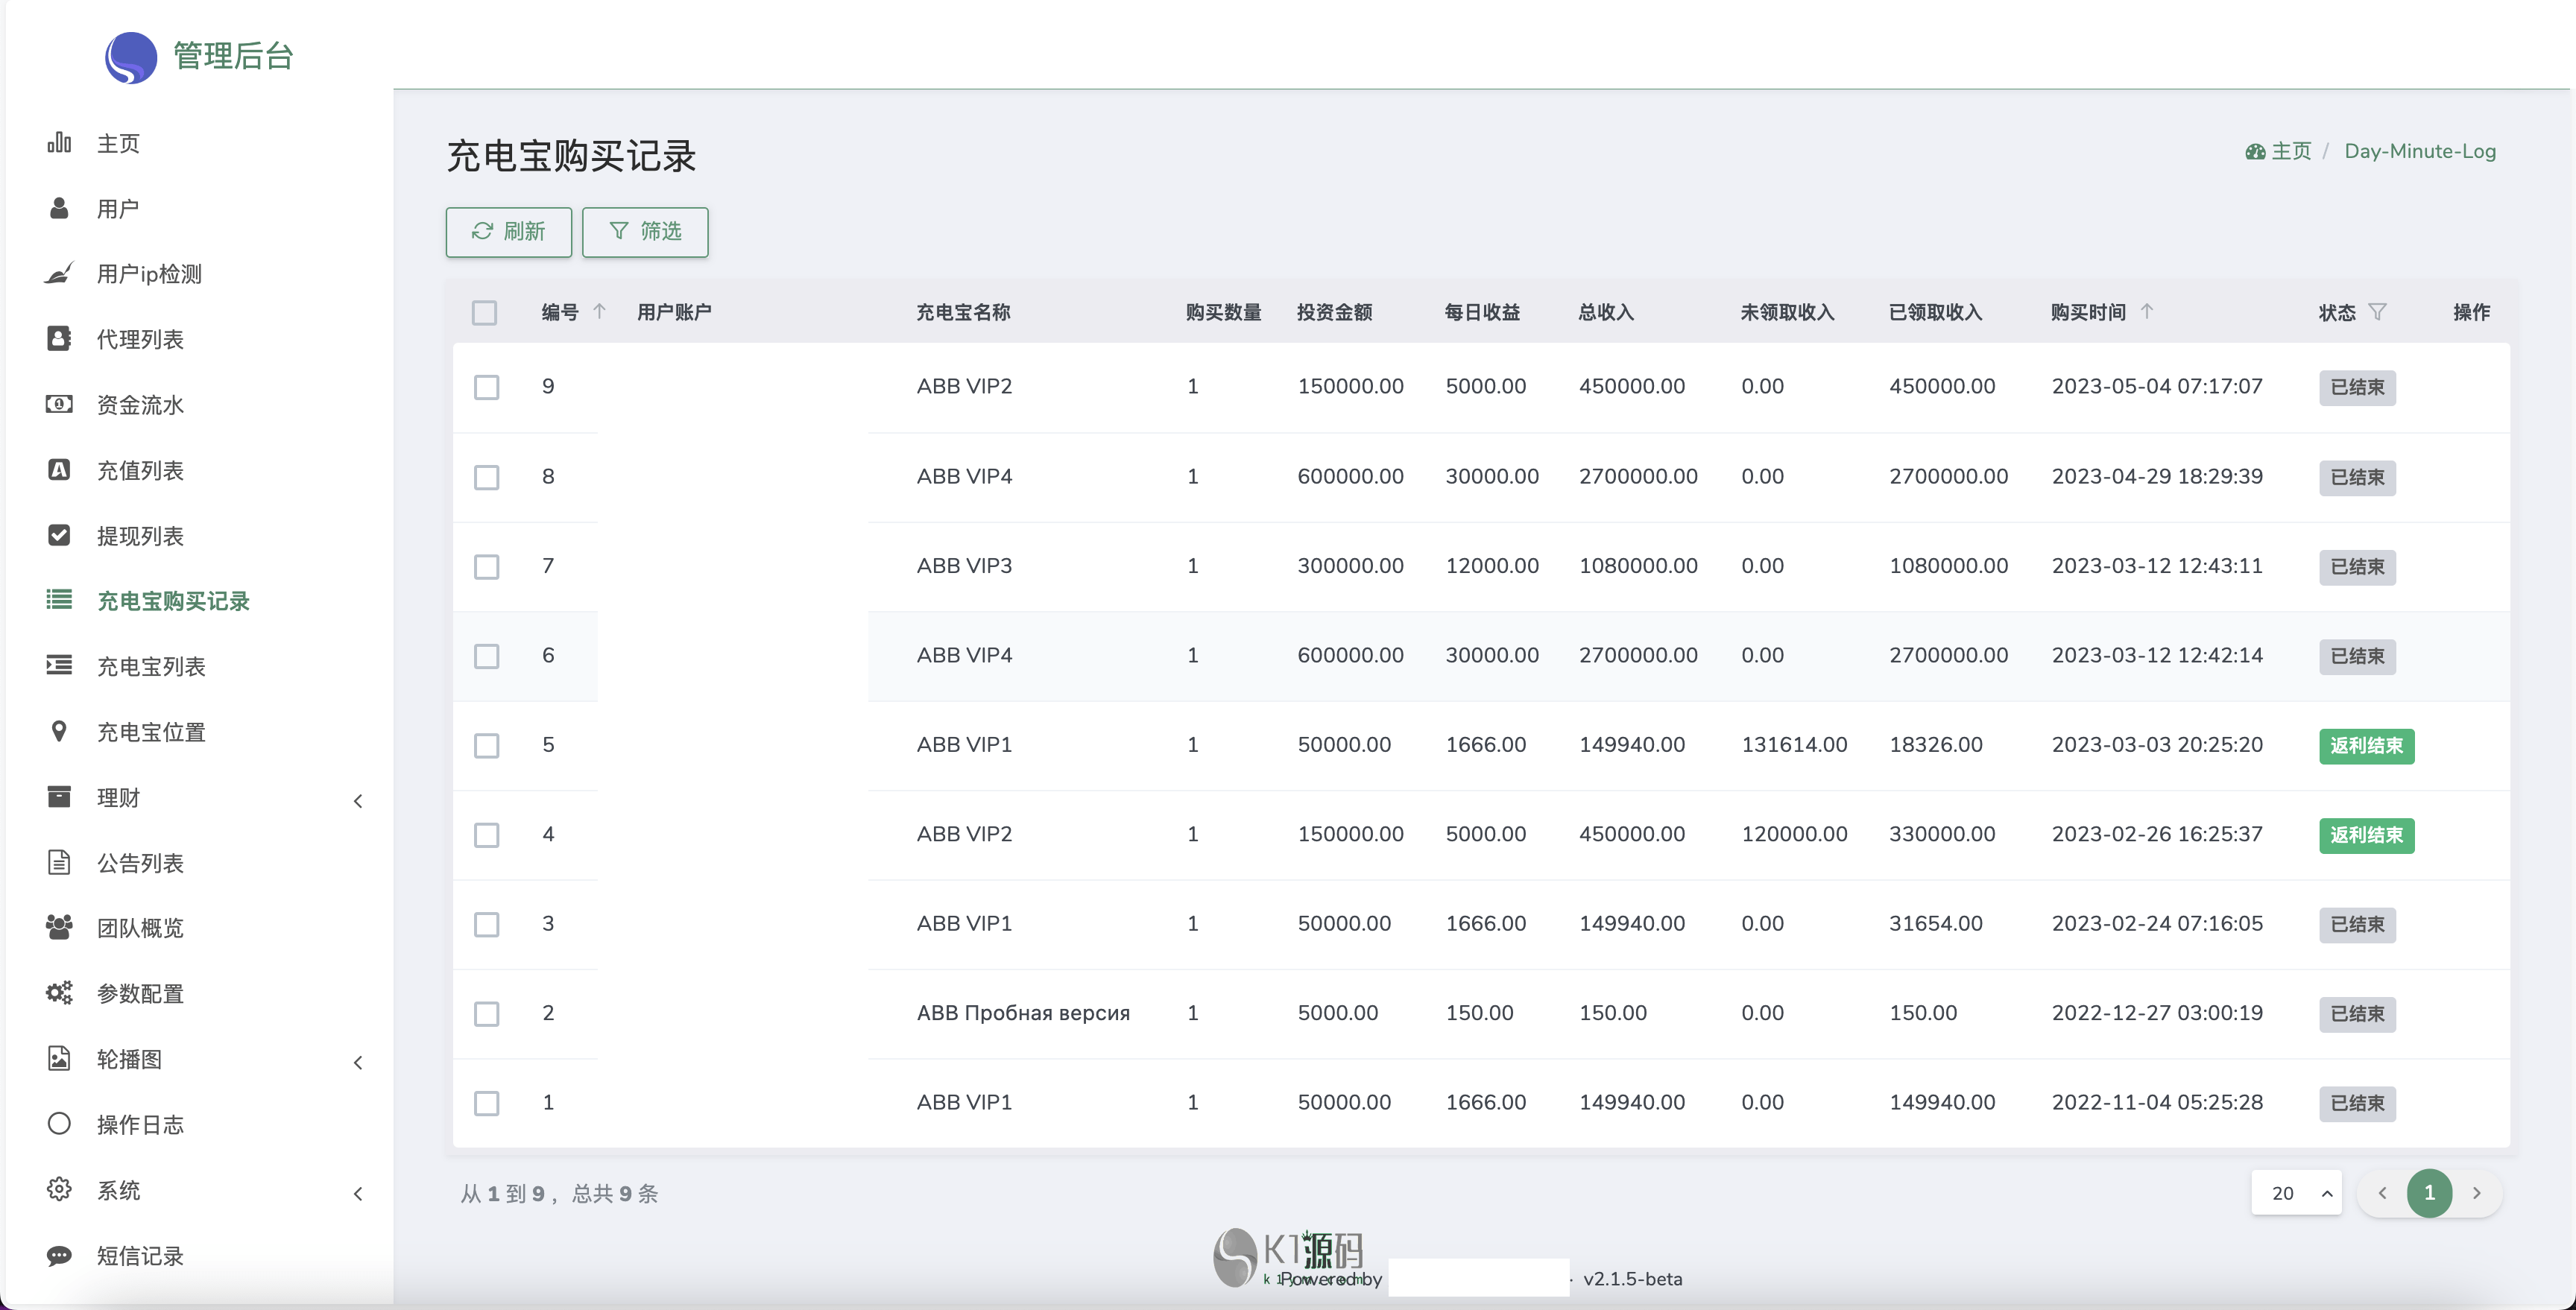Image resolution: width=2576 pixels, height=1310 pixels.
Task: Click the sort arrow next to 购买时间 header
Action: pyautogui.click(x=2147, y=312)
